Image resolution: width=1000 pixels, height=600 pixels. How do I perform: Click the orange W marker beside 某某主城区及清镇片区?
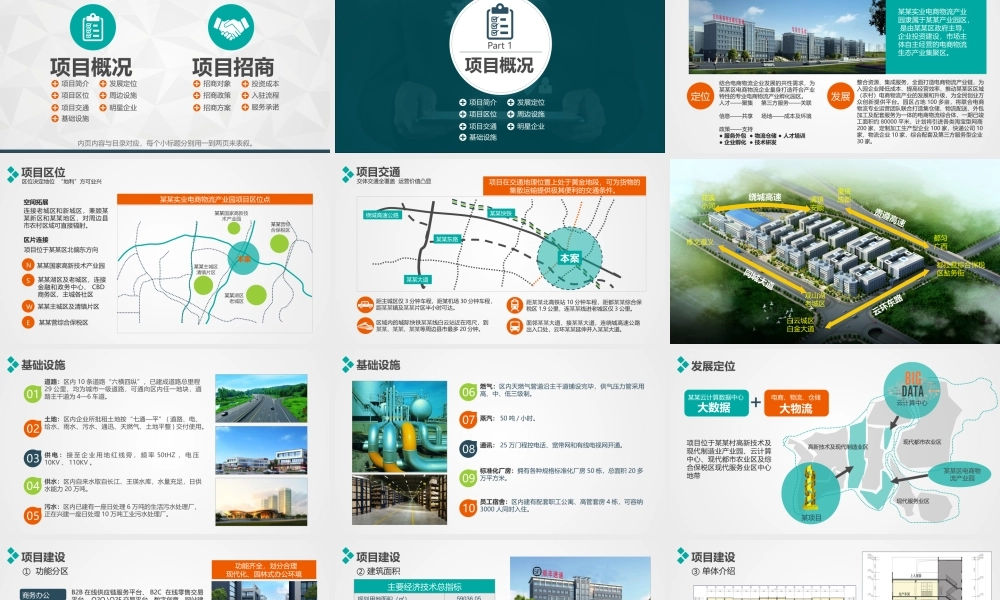pyautogui.click(x=28, y=306)
